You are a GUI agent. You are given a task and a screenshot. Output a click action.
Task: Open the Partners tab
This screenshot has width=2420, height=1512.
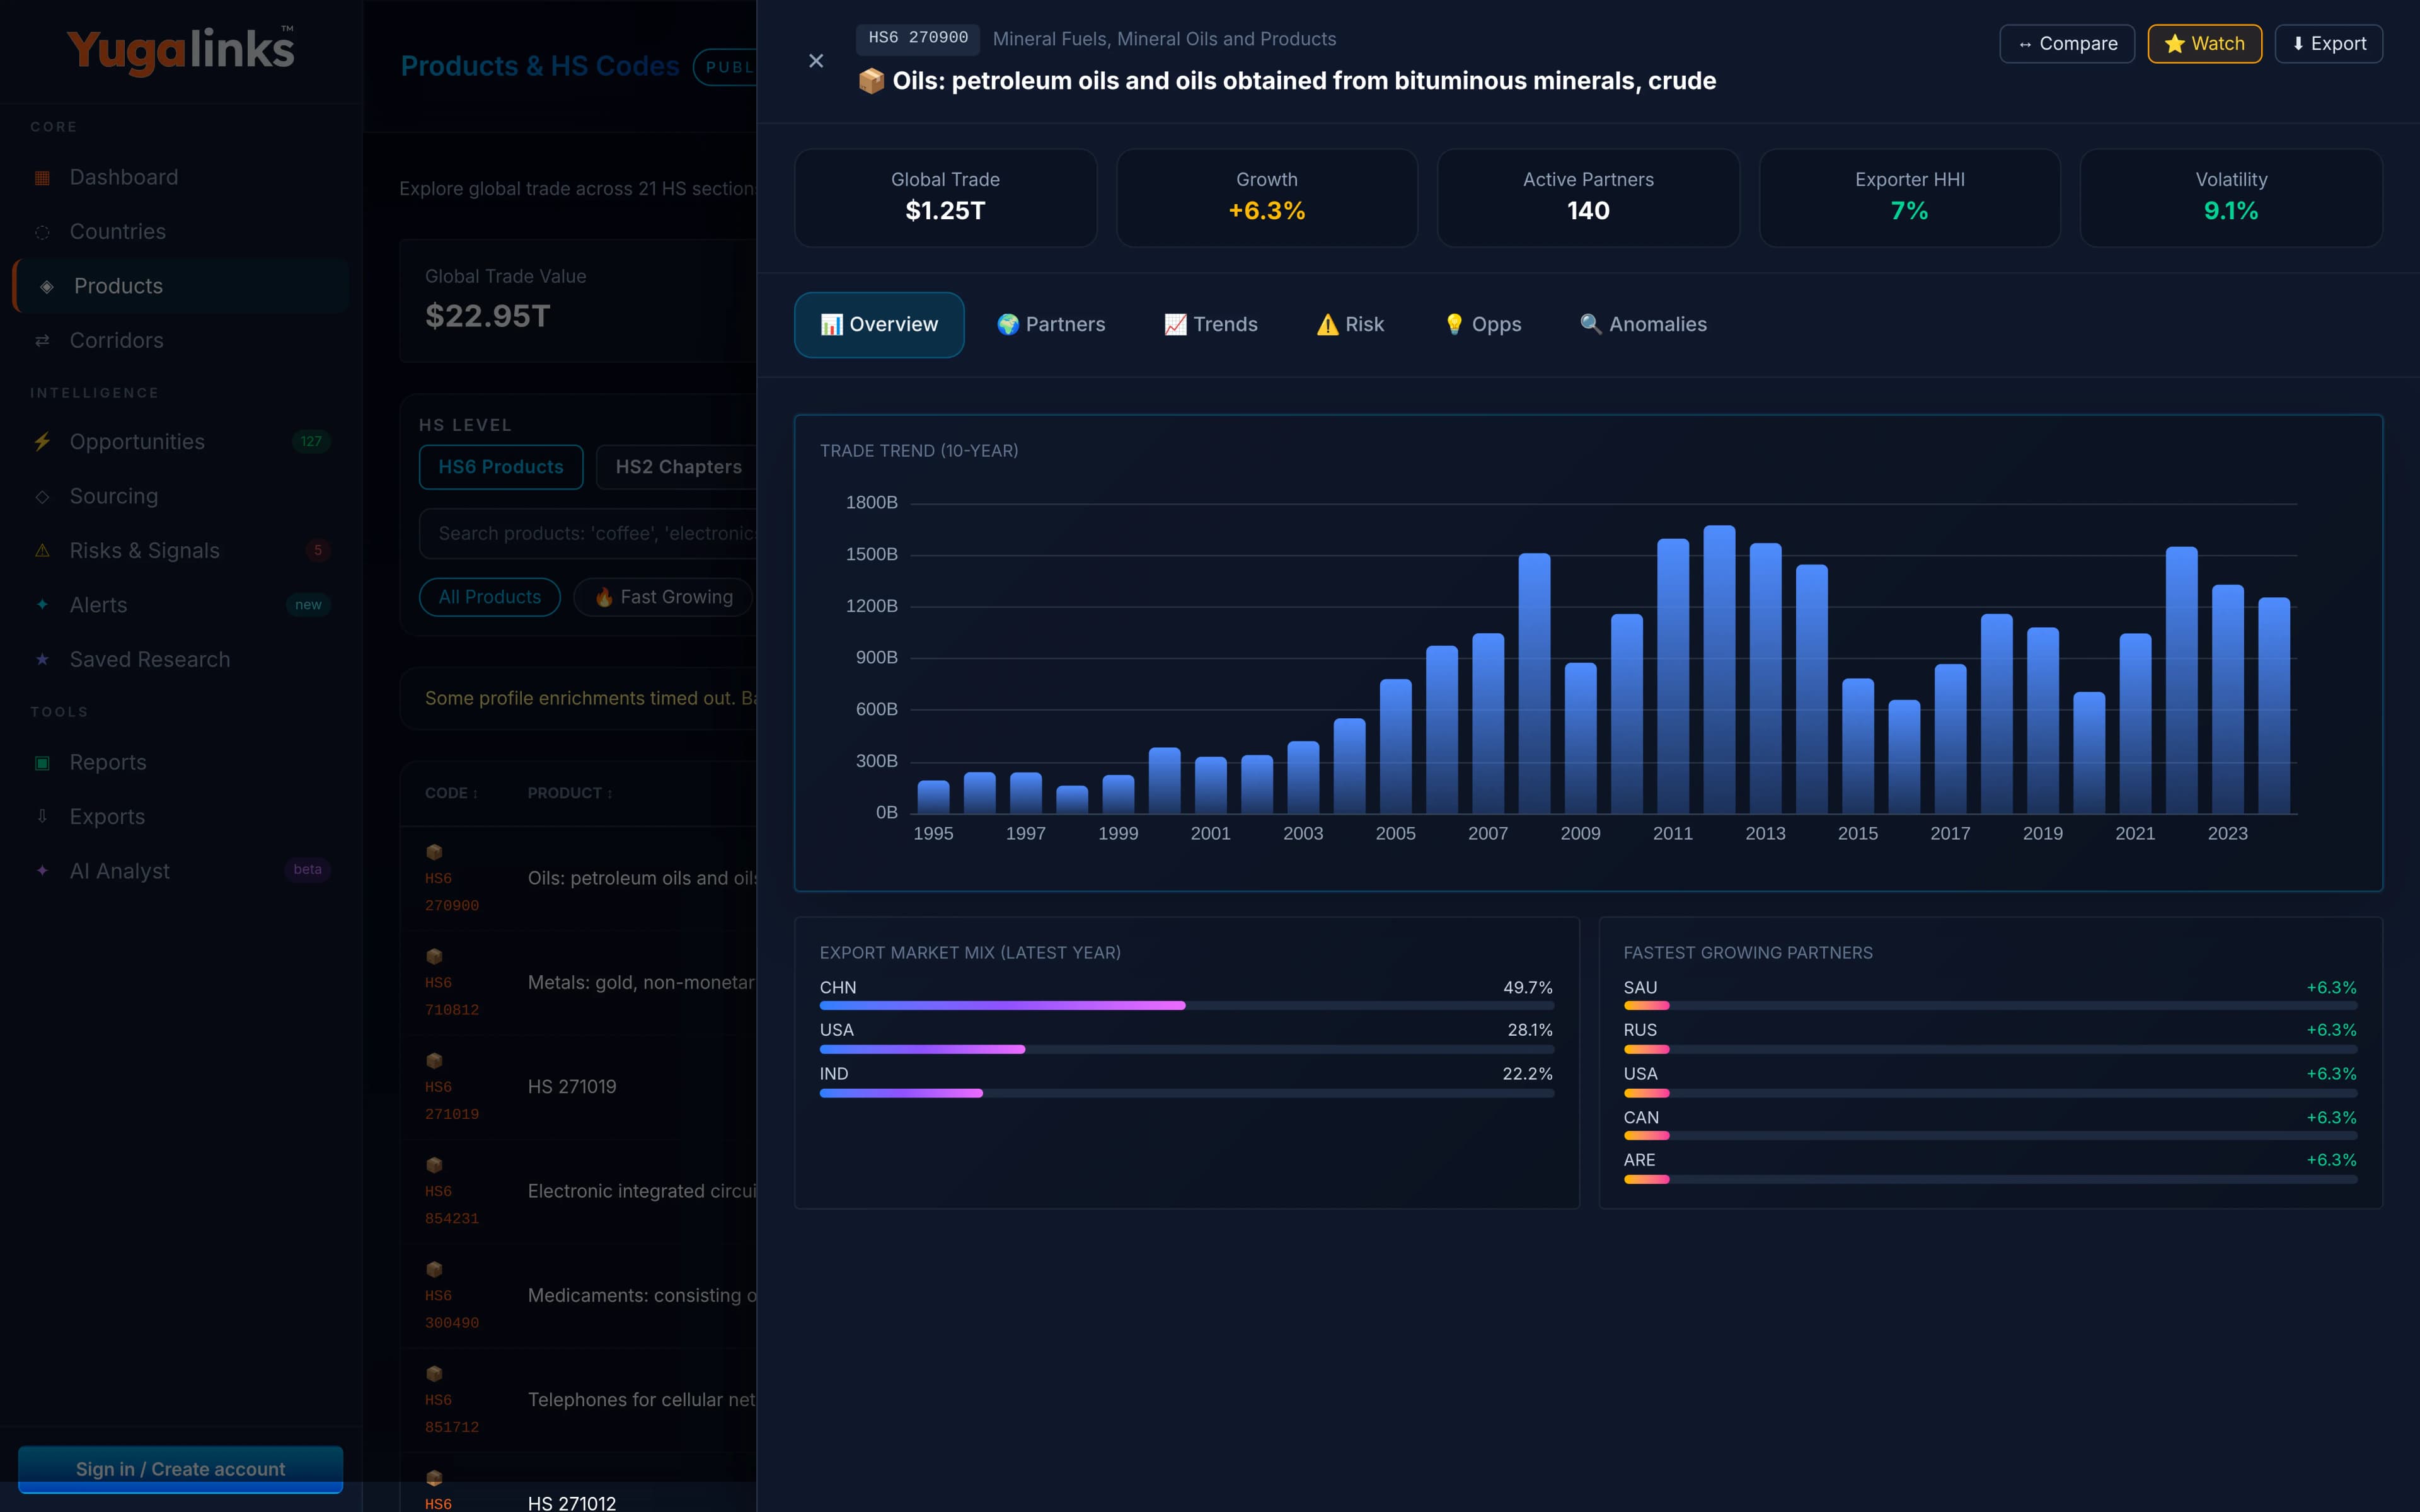pyautogui.click(x=1051, y=325)
